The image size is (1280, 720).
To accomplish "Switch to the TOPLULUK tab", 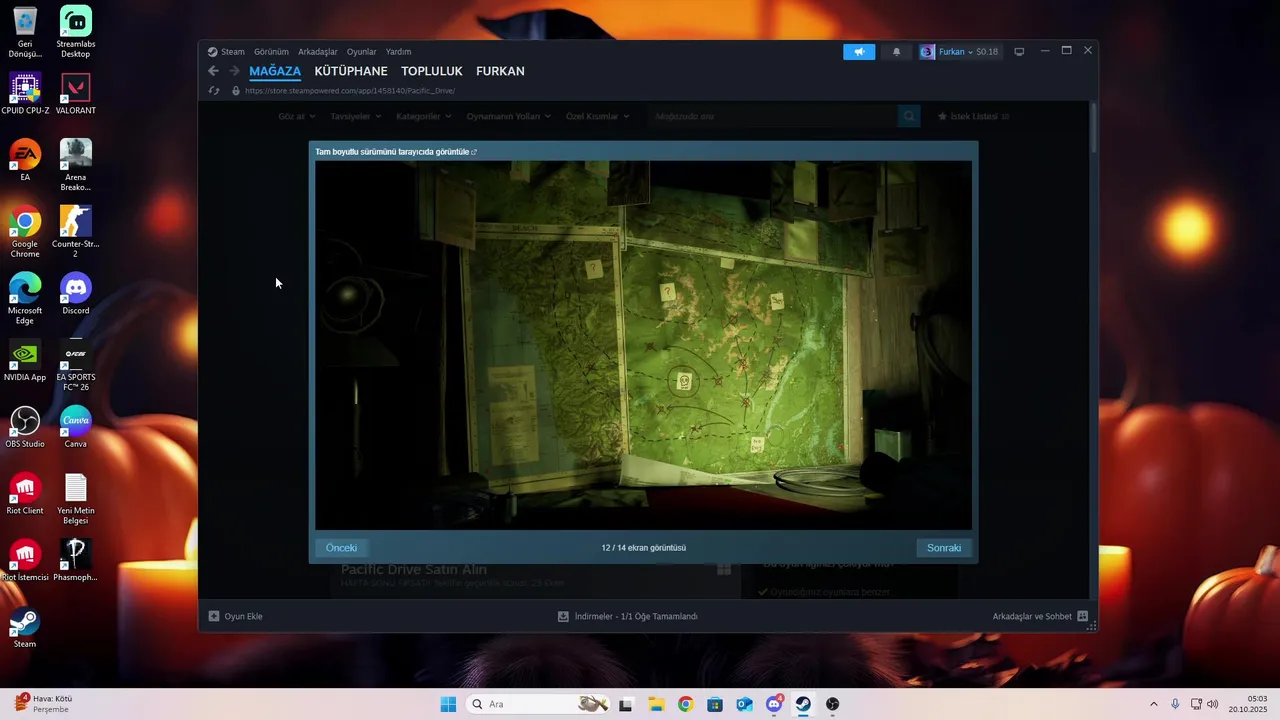I will tap(432, 71).
